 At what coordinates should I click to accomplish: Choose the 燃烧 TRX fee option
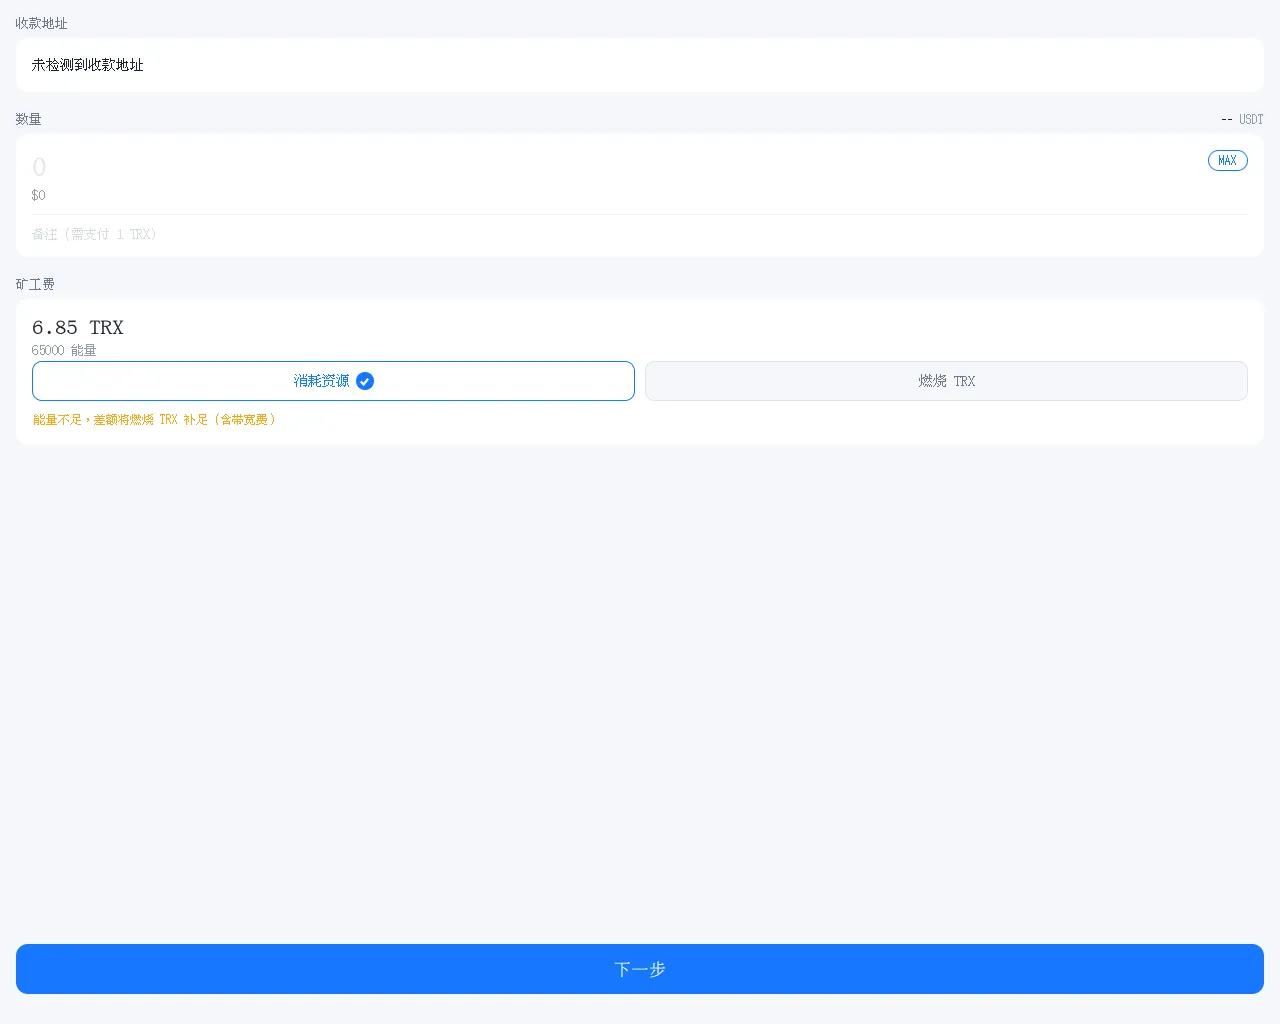click(x=946, y=381)
